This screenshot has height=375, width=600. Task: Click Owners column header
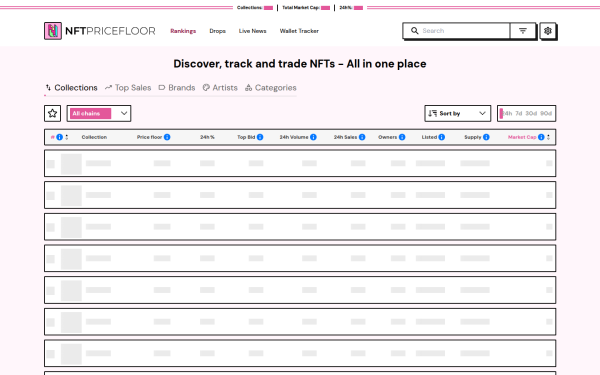pos(388,137)
